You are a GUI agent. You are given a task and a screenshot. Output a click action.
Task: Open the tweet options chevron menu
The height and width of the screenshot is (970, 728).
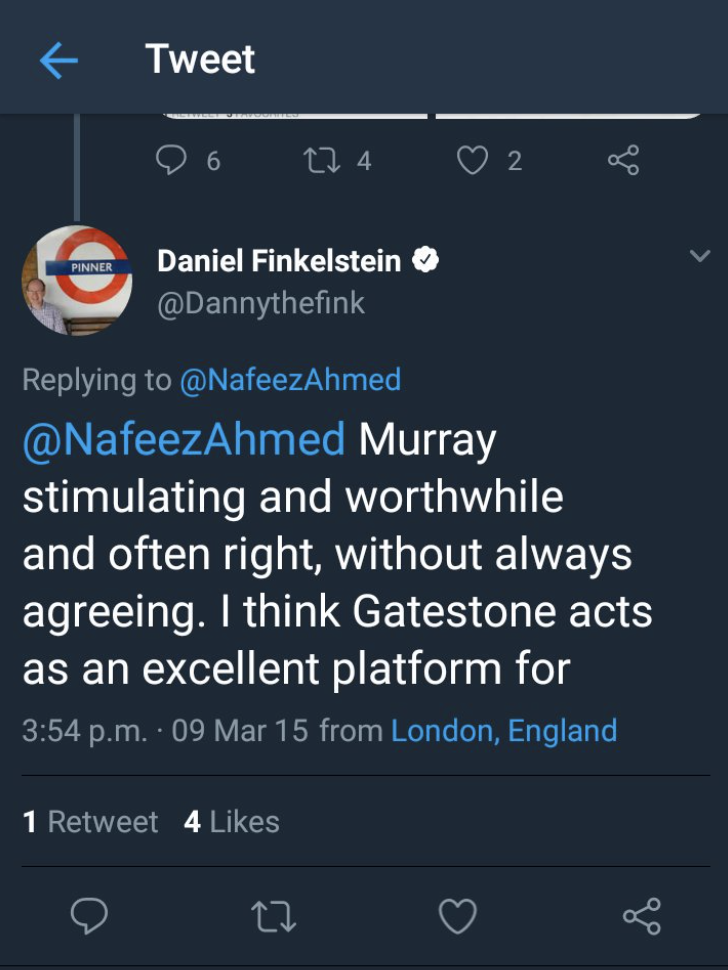700,257
